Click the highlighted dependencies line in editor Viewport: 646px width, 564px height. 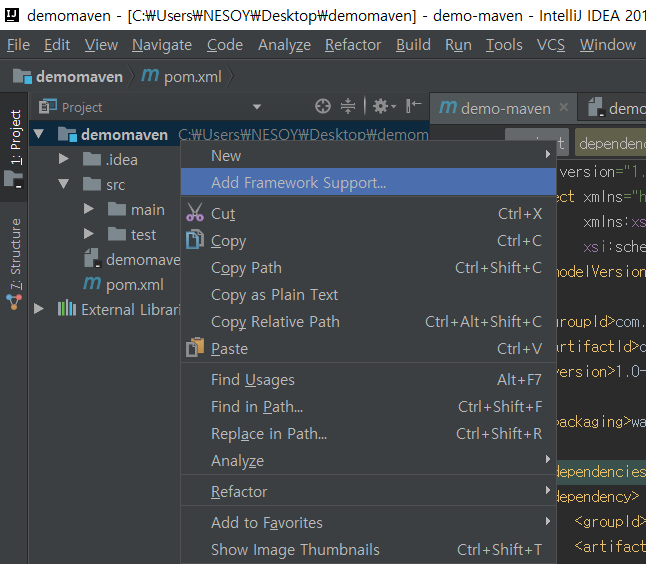601,471
